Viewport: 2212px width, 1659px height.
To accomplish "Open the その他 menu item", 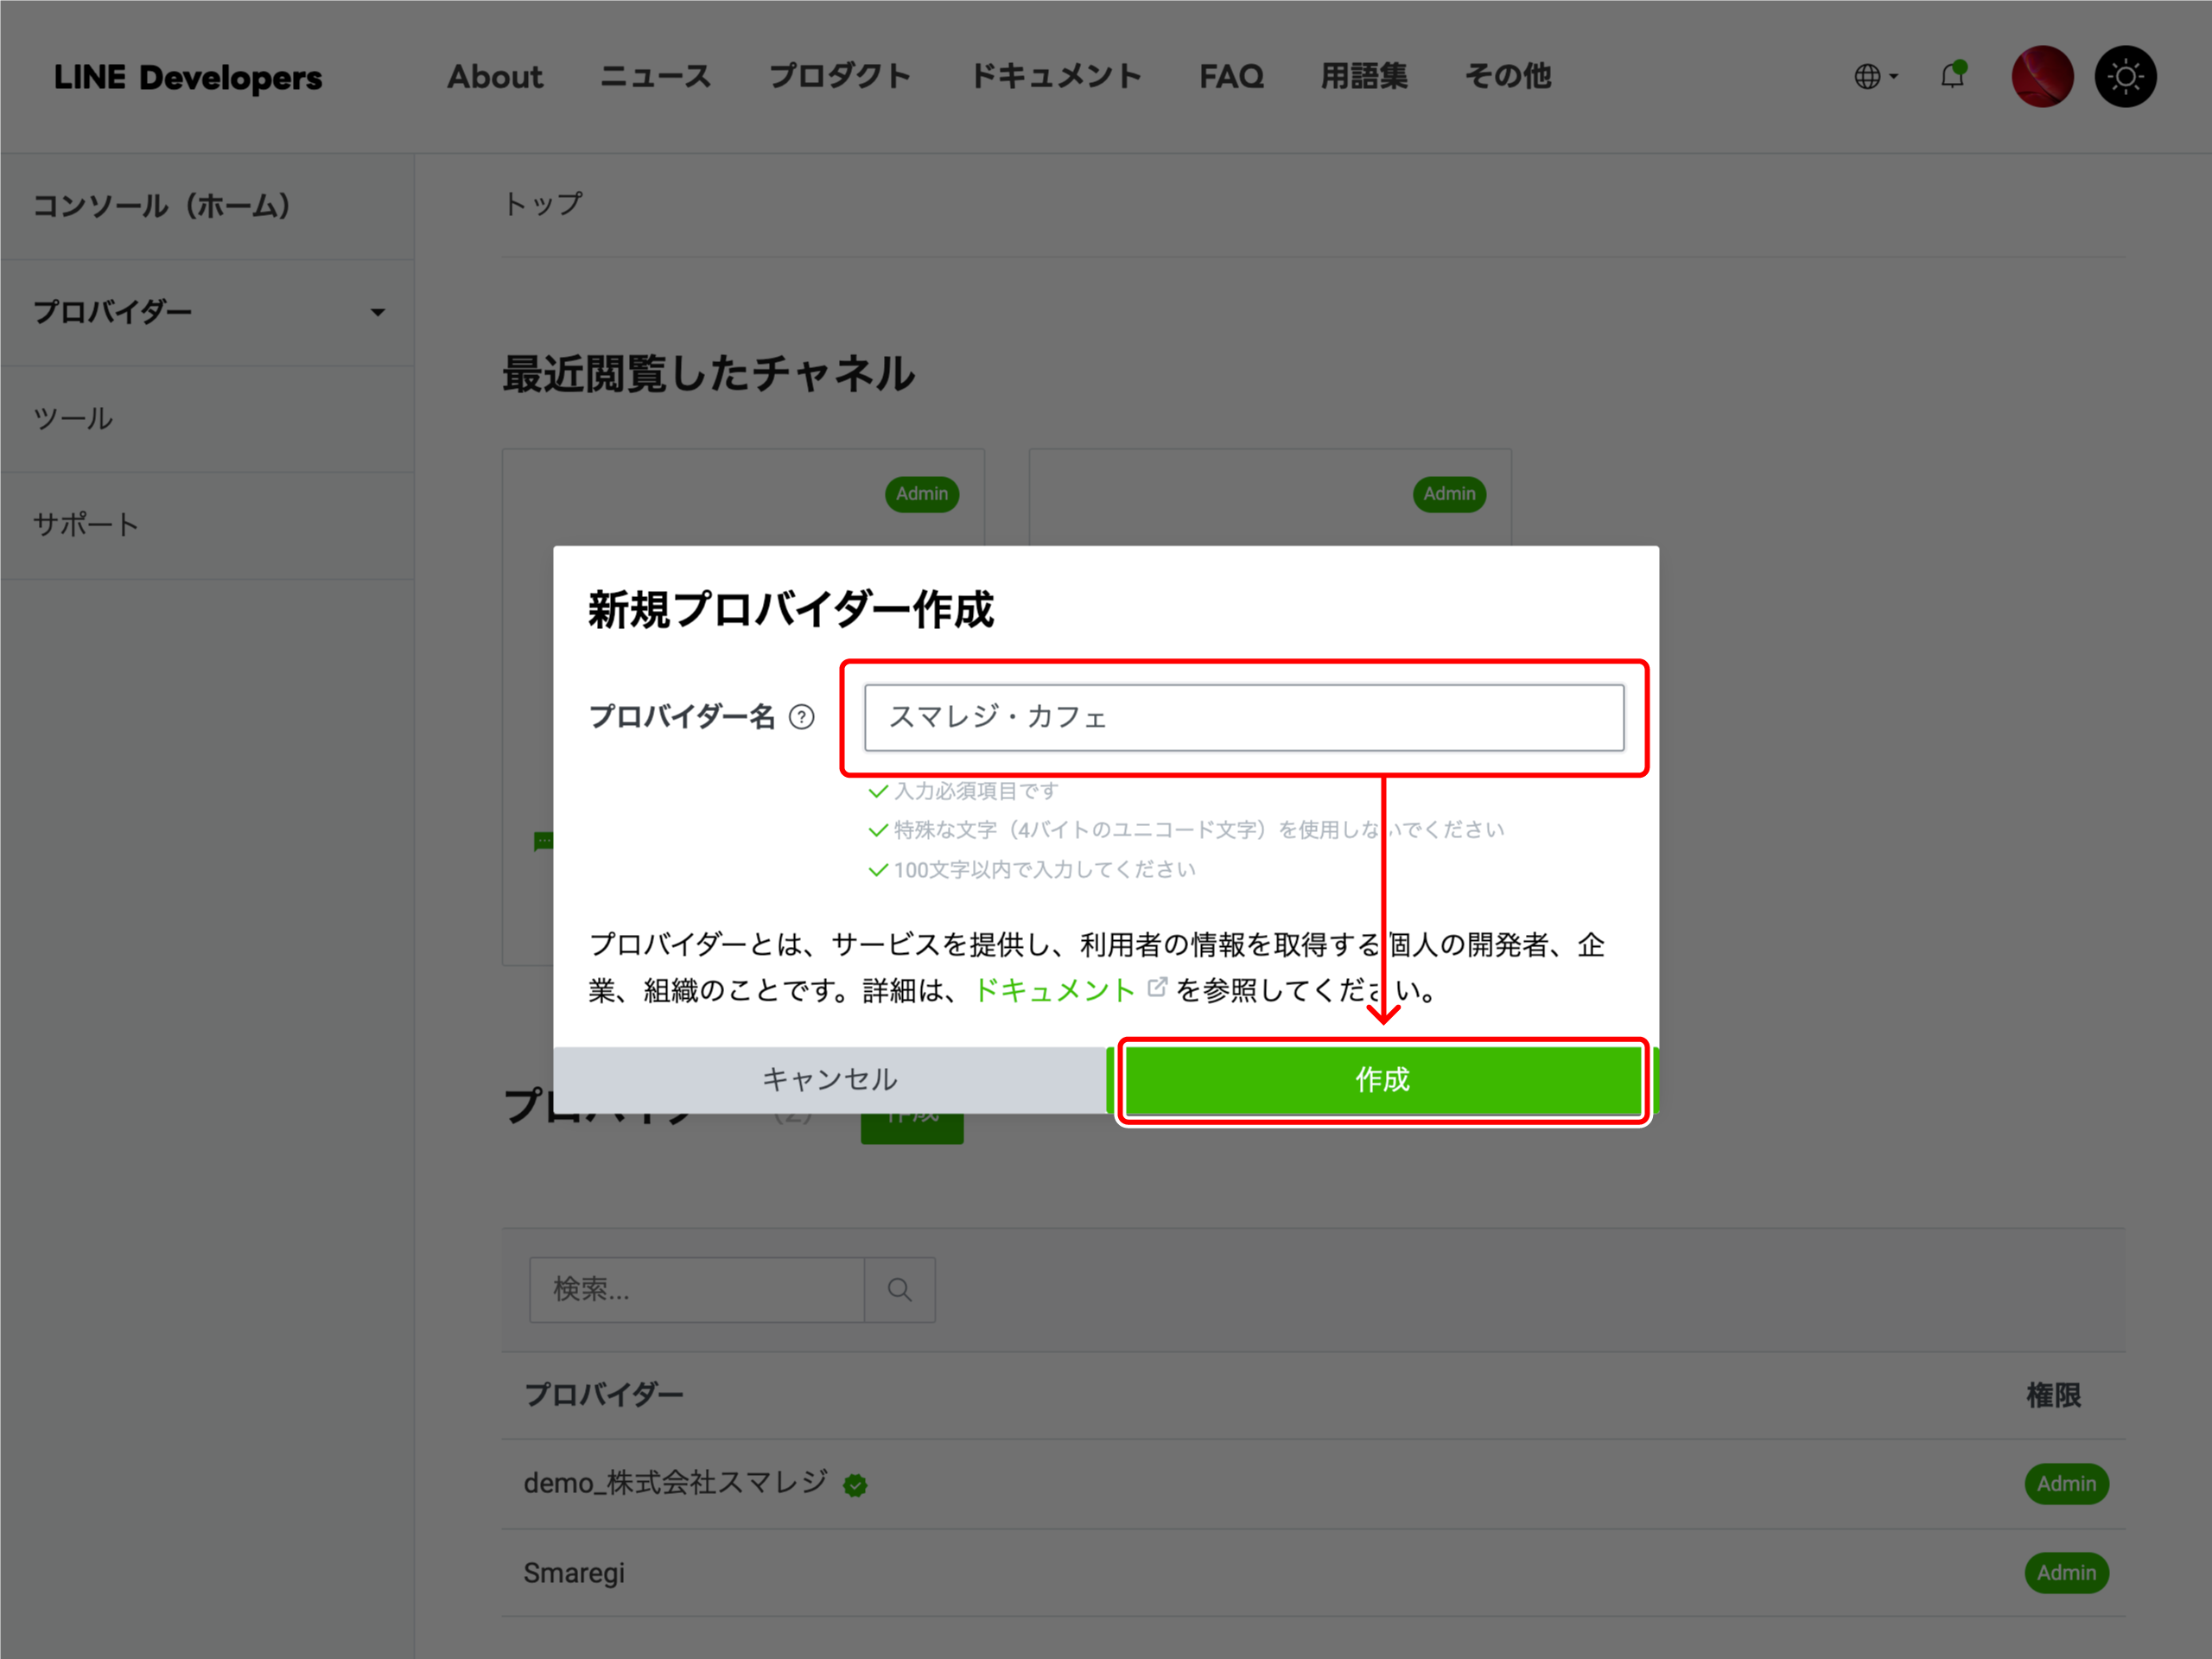I will (x=1508, y=77).
